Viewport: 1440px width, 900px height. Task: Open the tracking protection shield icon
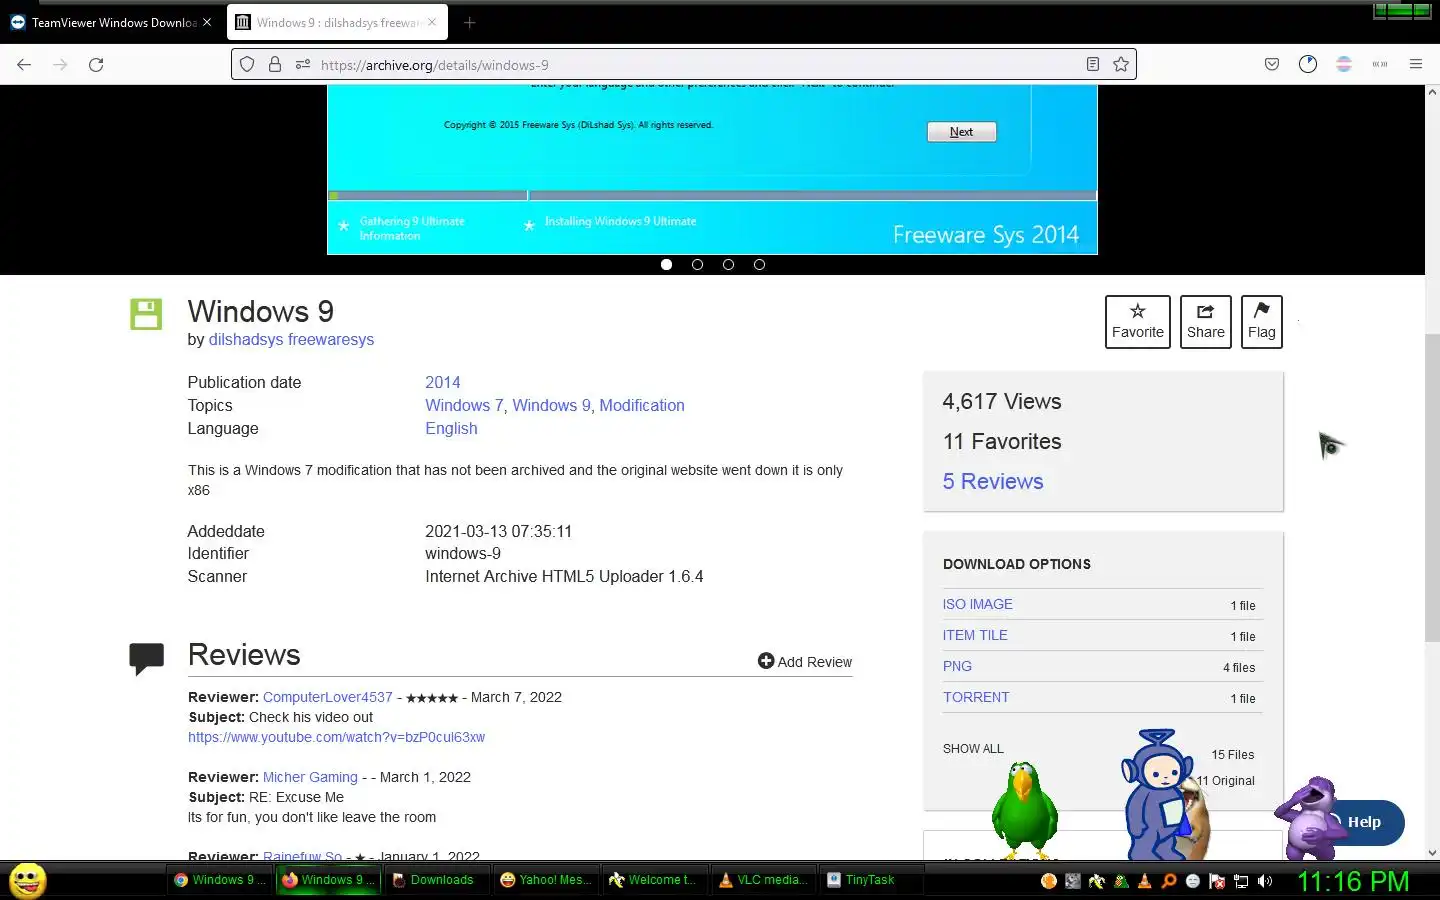pos(247,64)
